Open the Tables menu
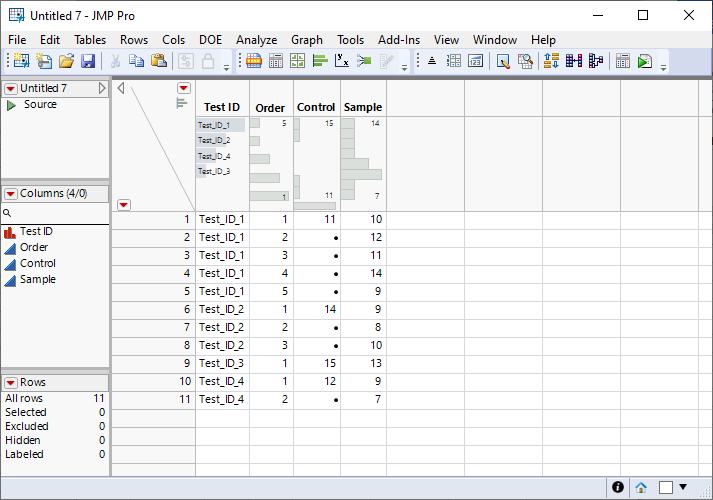713x500 pixels. point(90,40)
